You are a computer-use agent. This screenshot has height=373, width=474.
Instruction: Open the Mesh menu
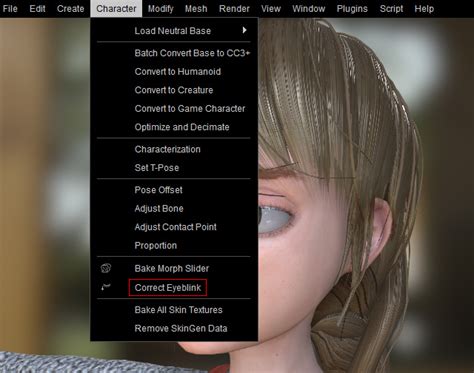(x=196, y=8)
